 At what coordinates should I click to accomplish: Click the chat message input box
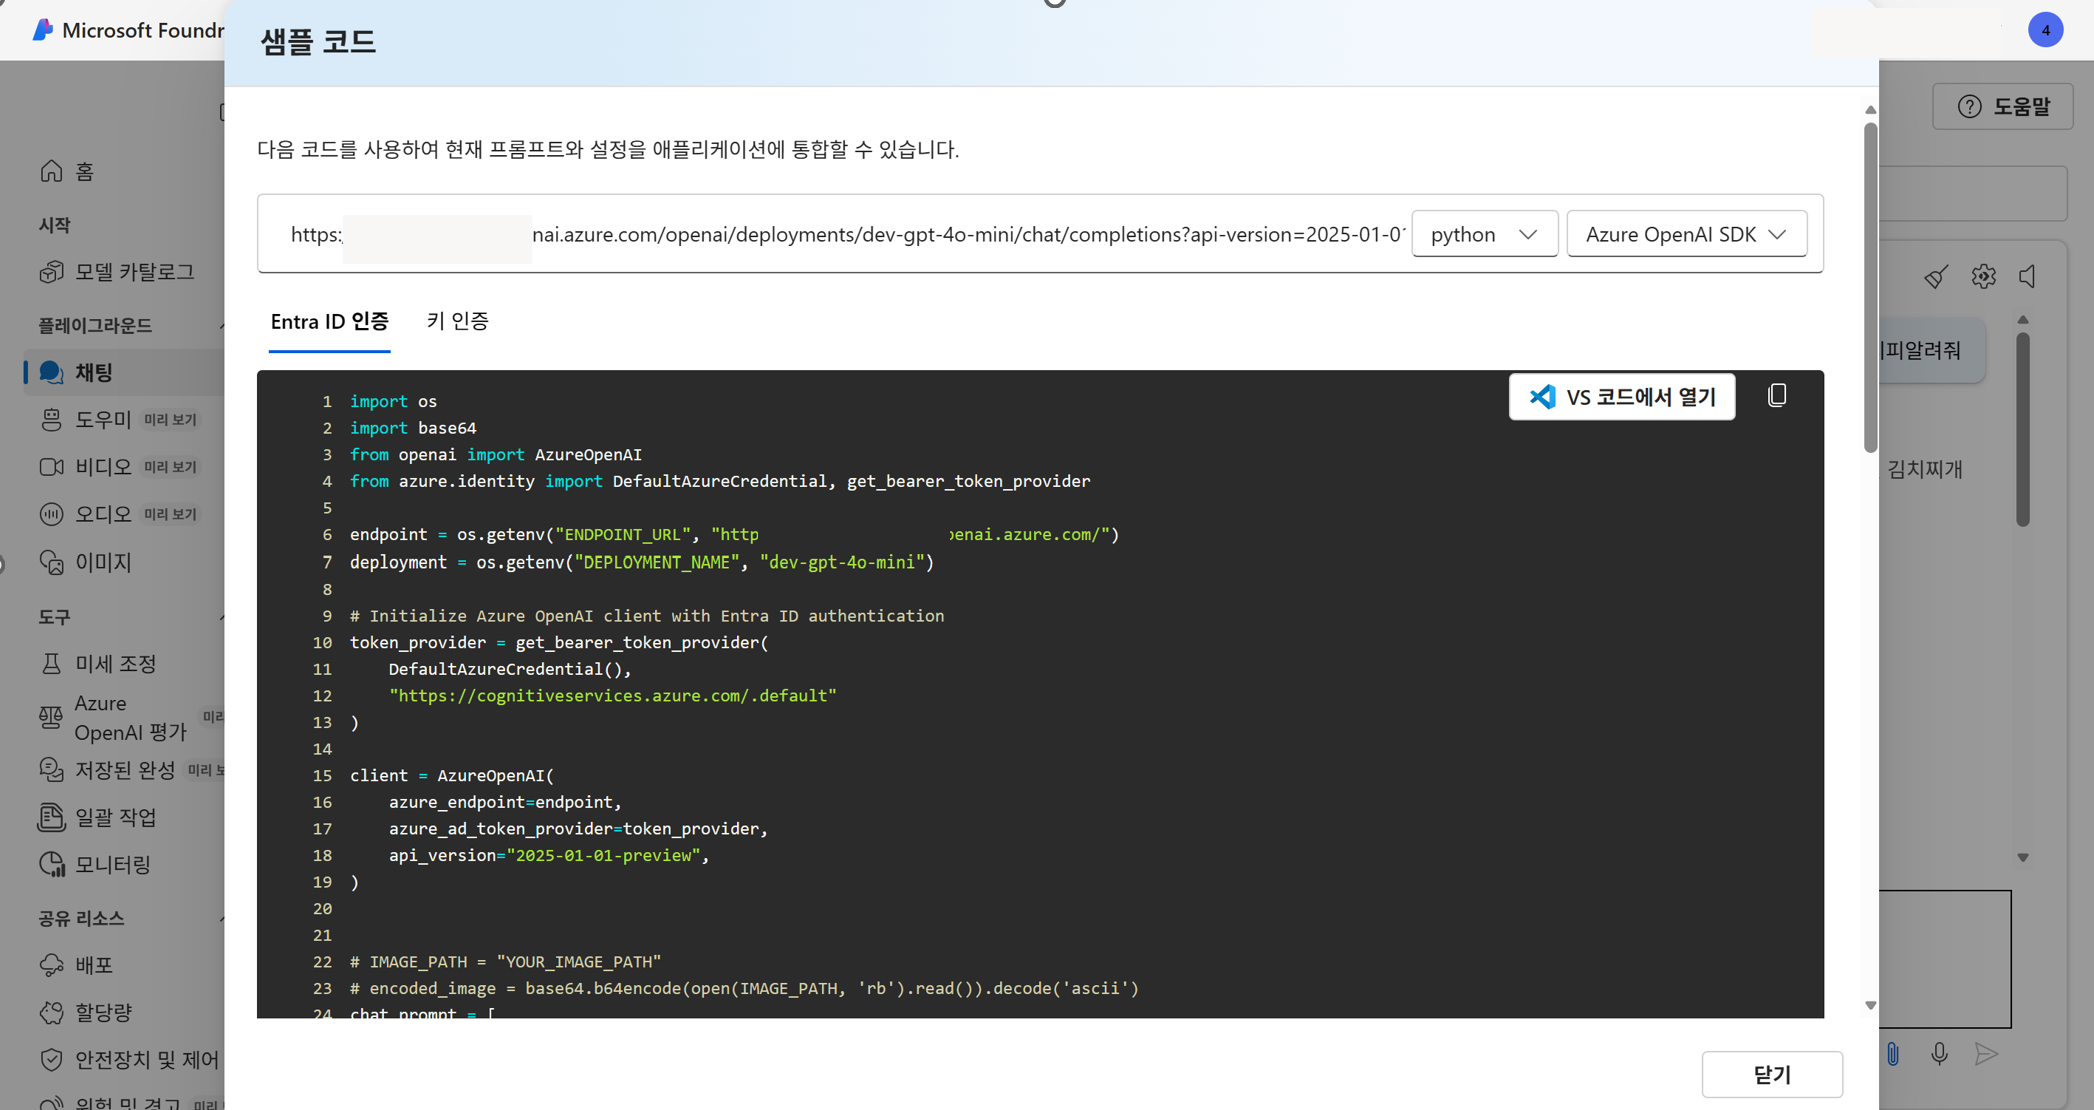1945,959
